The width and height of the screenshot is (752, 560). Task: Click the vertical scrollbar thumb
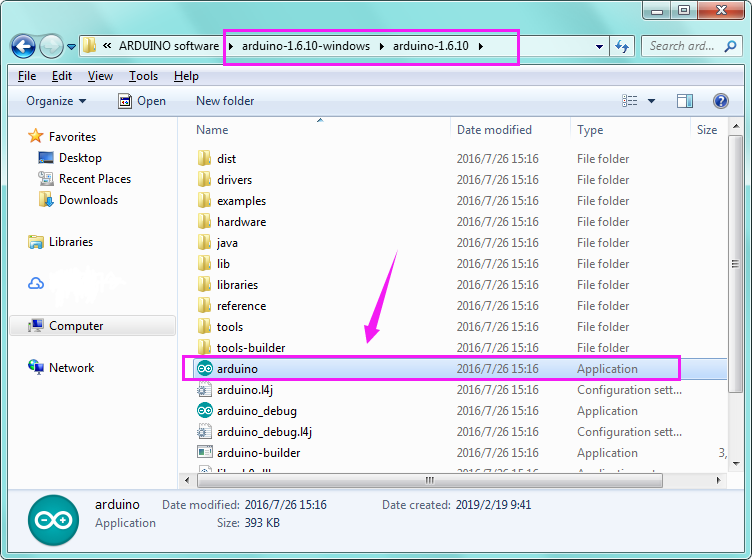[x=735, y=264]
